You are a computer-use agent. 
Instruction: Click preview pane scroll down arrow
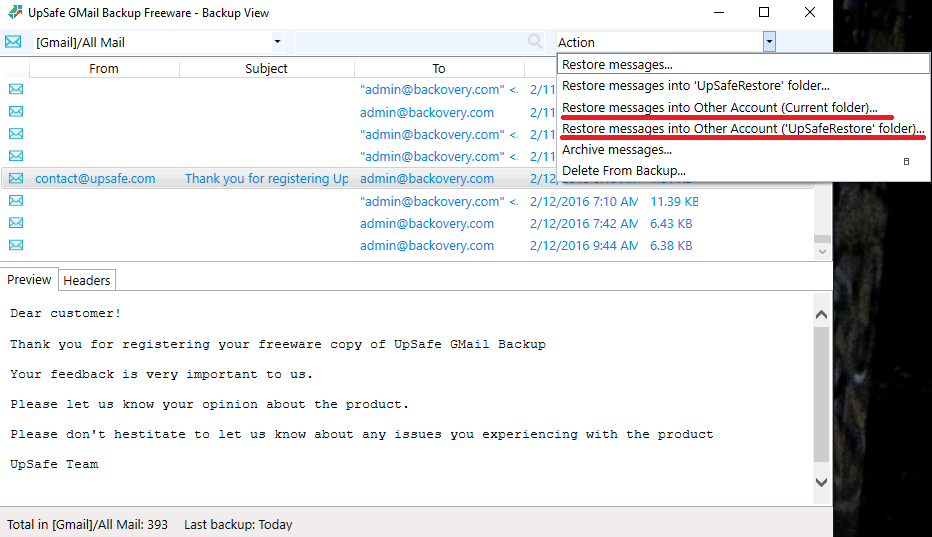tap(821, 482)
